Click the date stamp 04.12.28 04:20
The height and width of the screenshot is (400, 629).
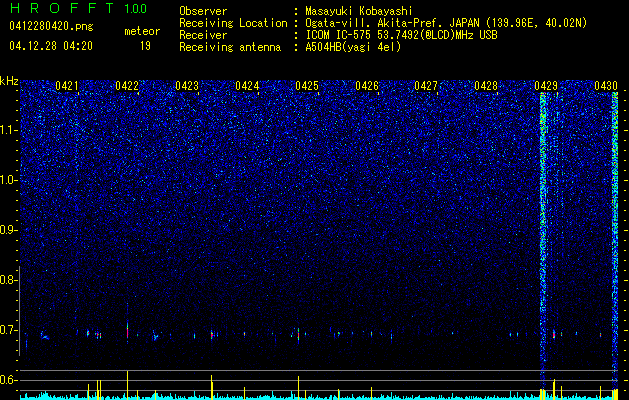point(51,46)
